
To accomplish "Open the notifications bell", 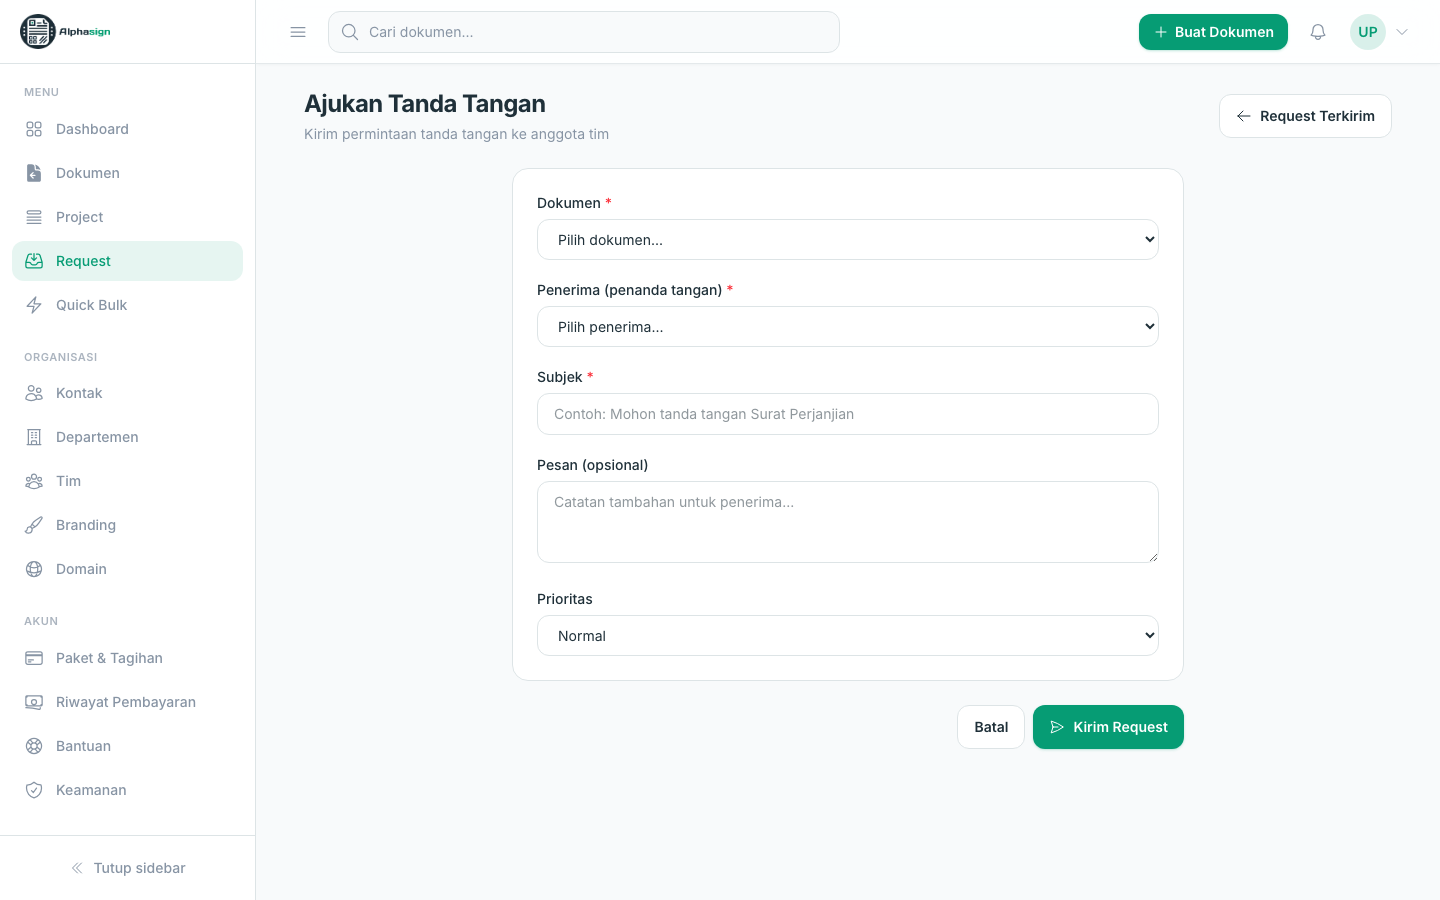I will 1318,32.
